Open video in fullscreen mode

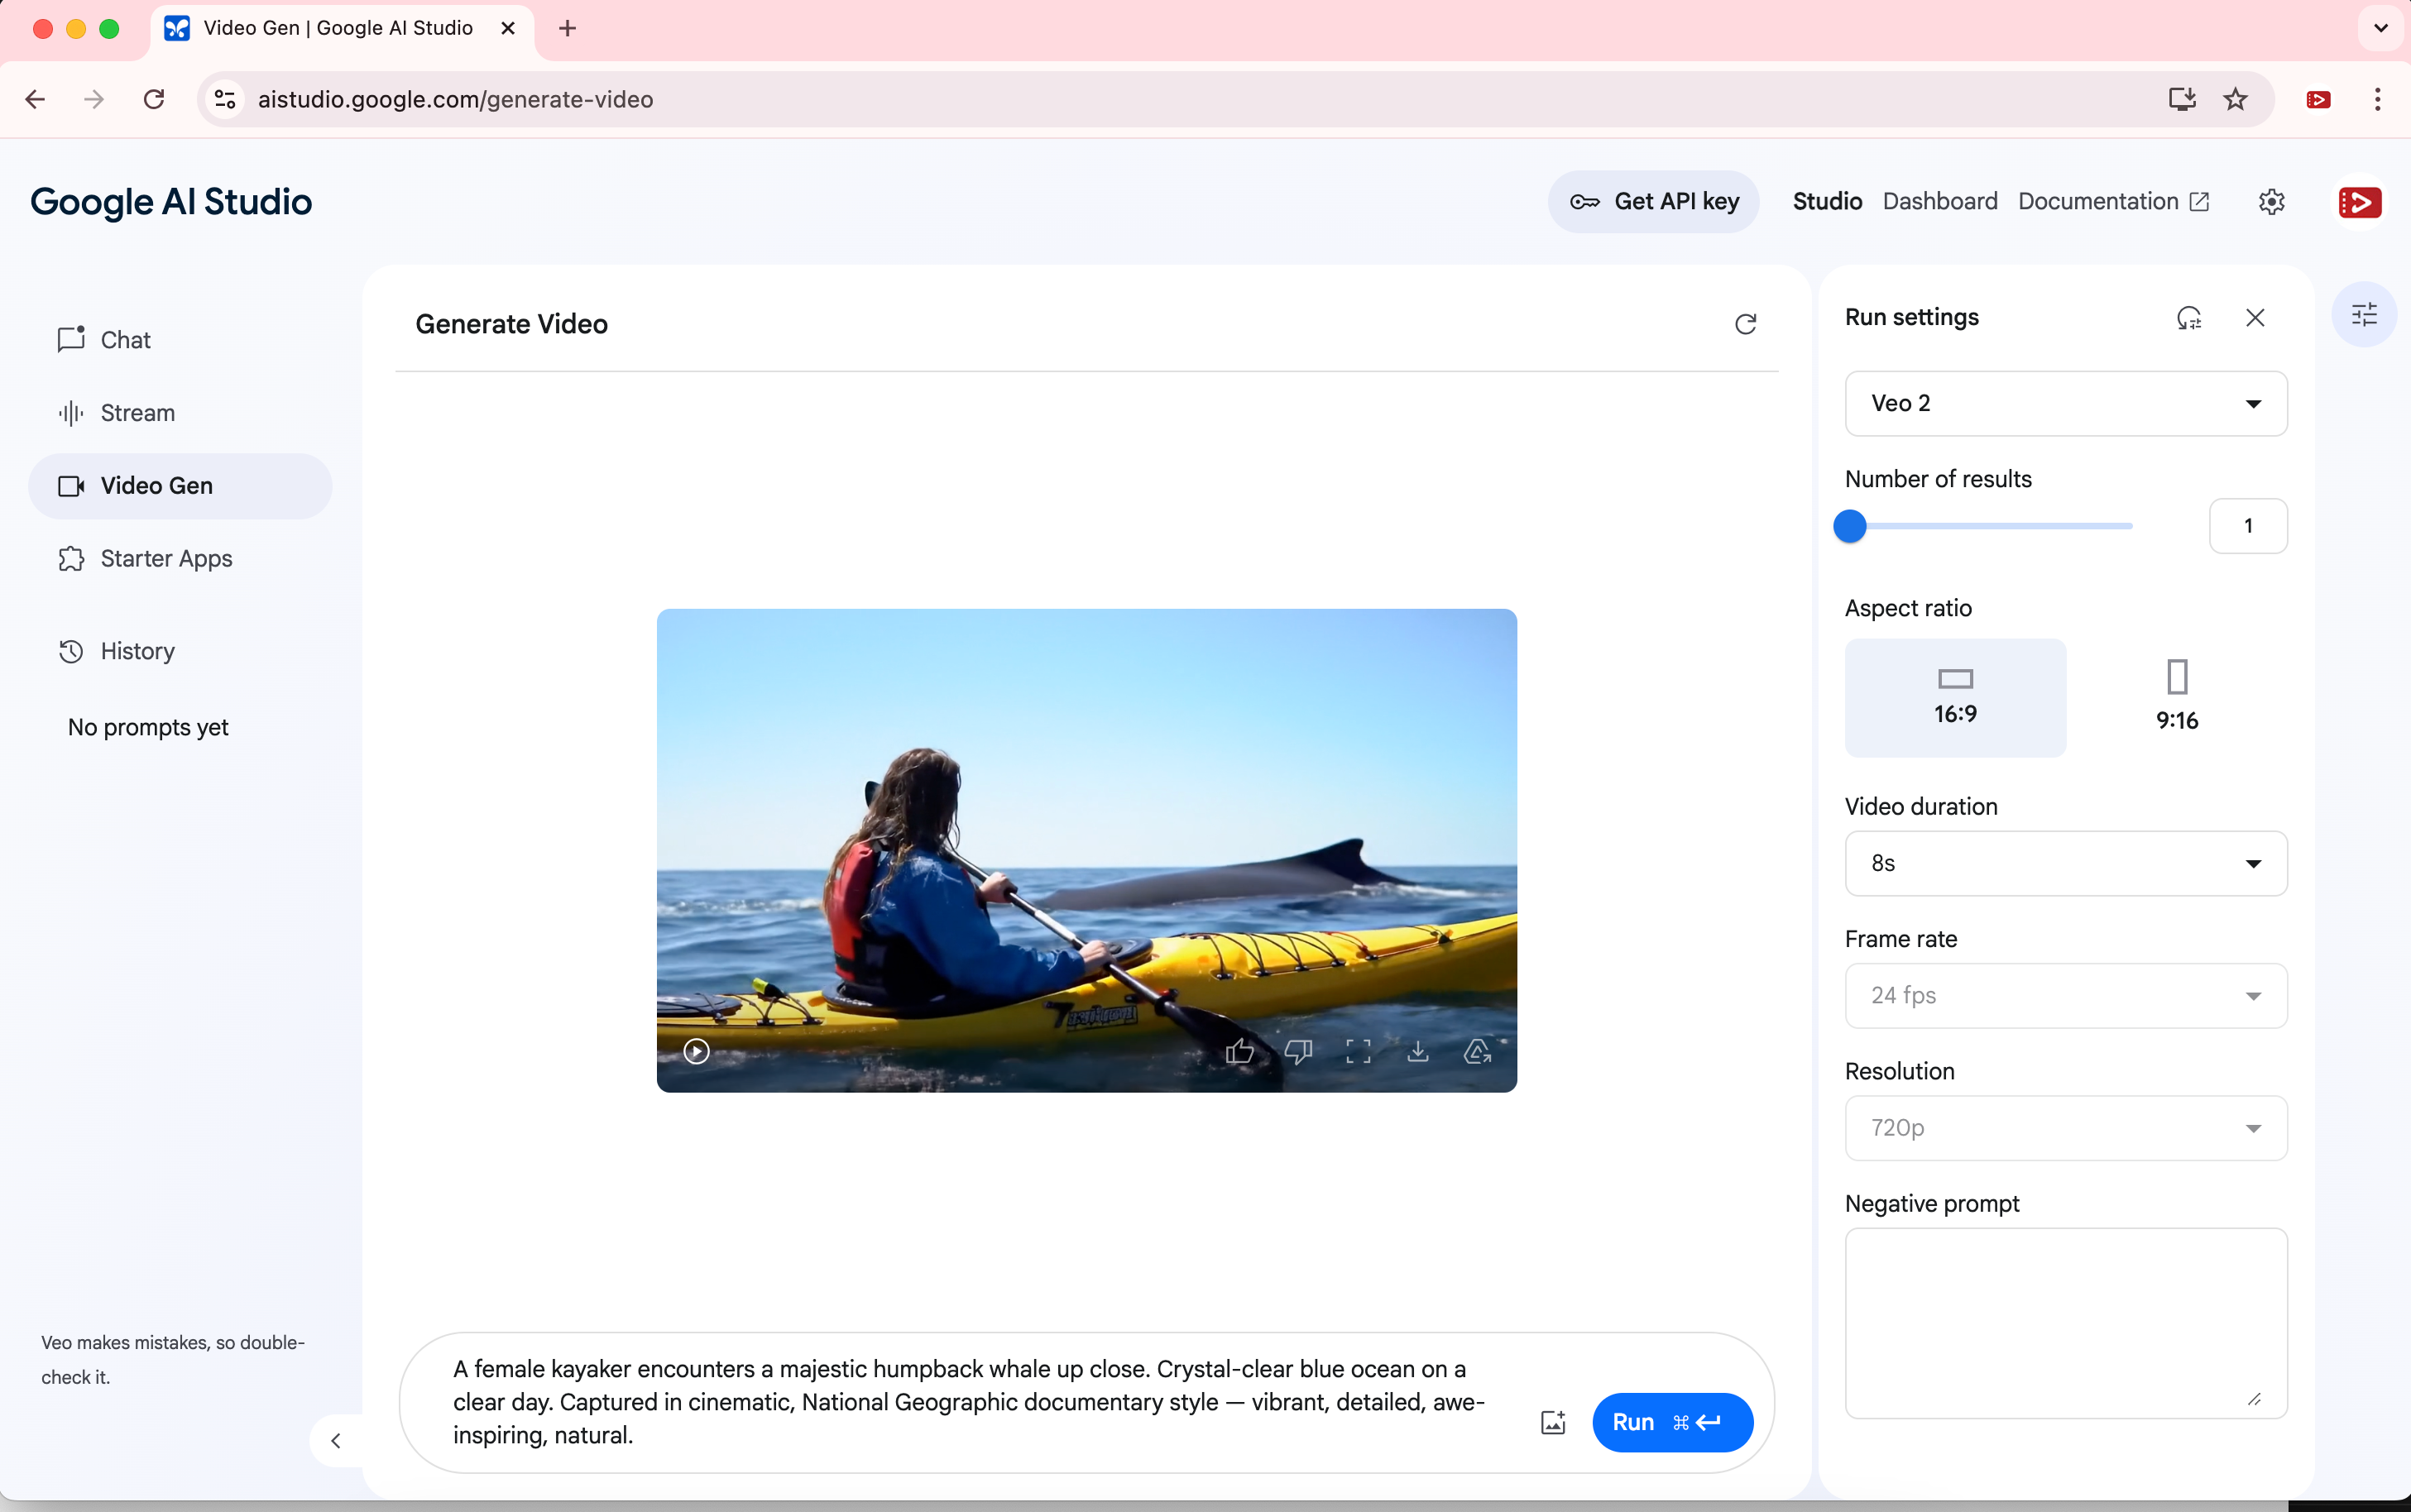click(1358, 1051)
